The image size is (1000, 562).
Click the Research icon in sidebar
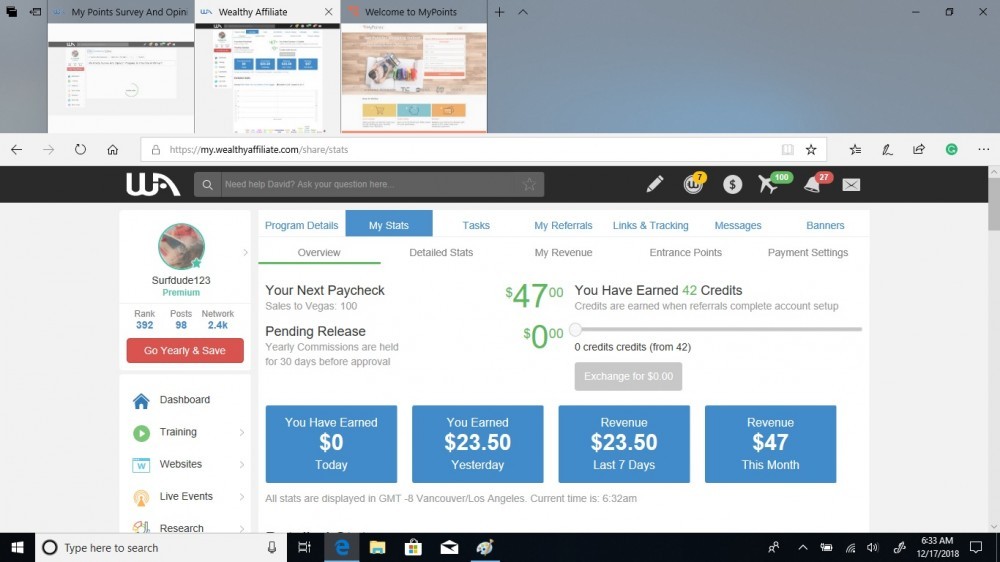141,527
